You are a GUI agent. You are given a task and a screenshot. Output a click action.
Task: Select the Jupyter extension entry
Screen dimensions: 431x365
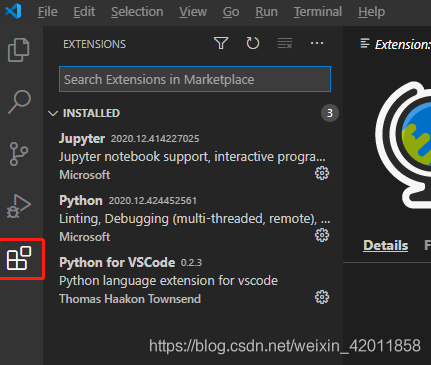[x=193, y=156]
